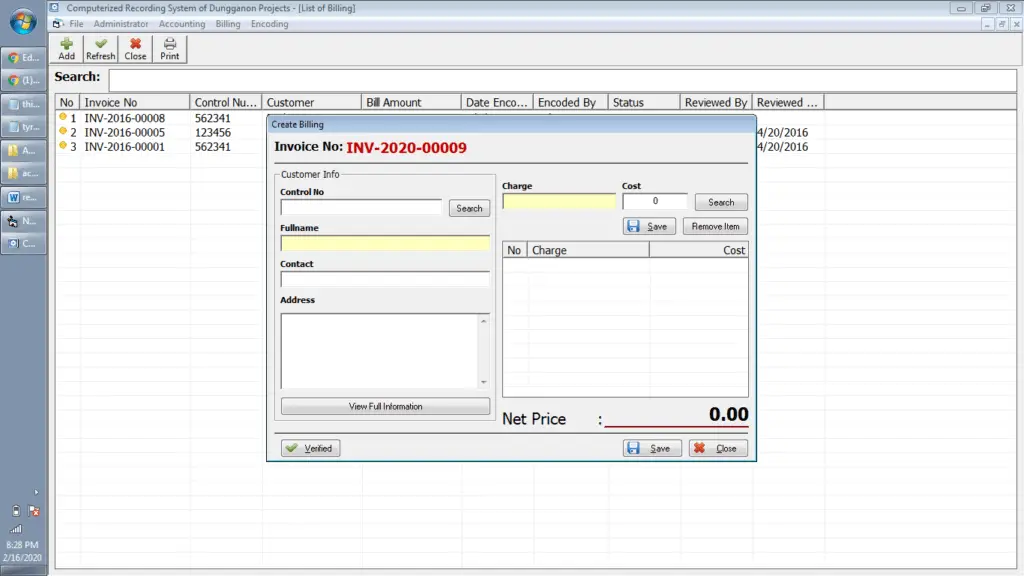1024x576 pixels.
Task: Open the Accounting menu
Action: click(182, 23)
